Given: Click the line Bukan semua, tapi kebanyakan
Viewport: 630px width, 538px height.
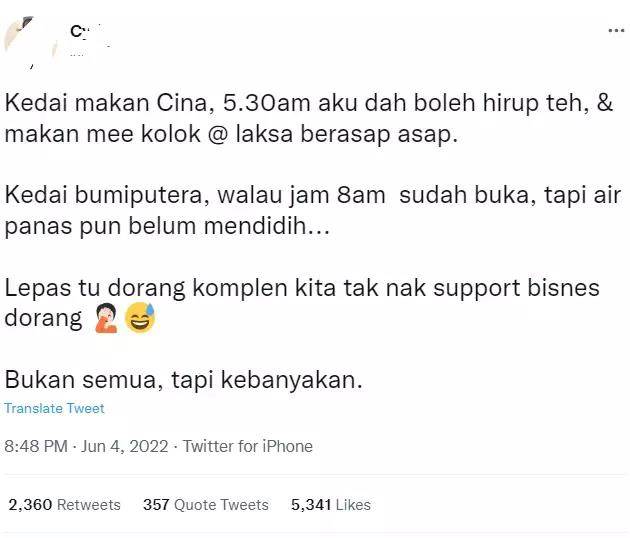Looking at the screenshot, I should click(184, 379).
